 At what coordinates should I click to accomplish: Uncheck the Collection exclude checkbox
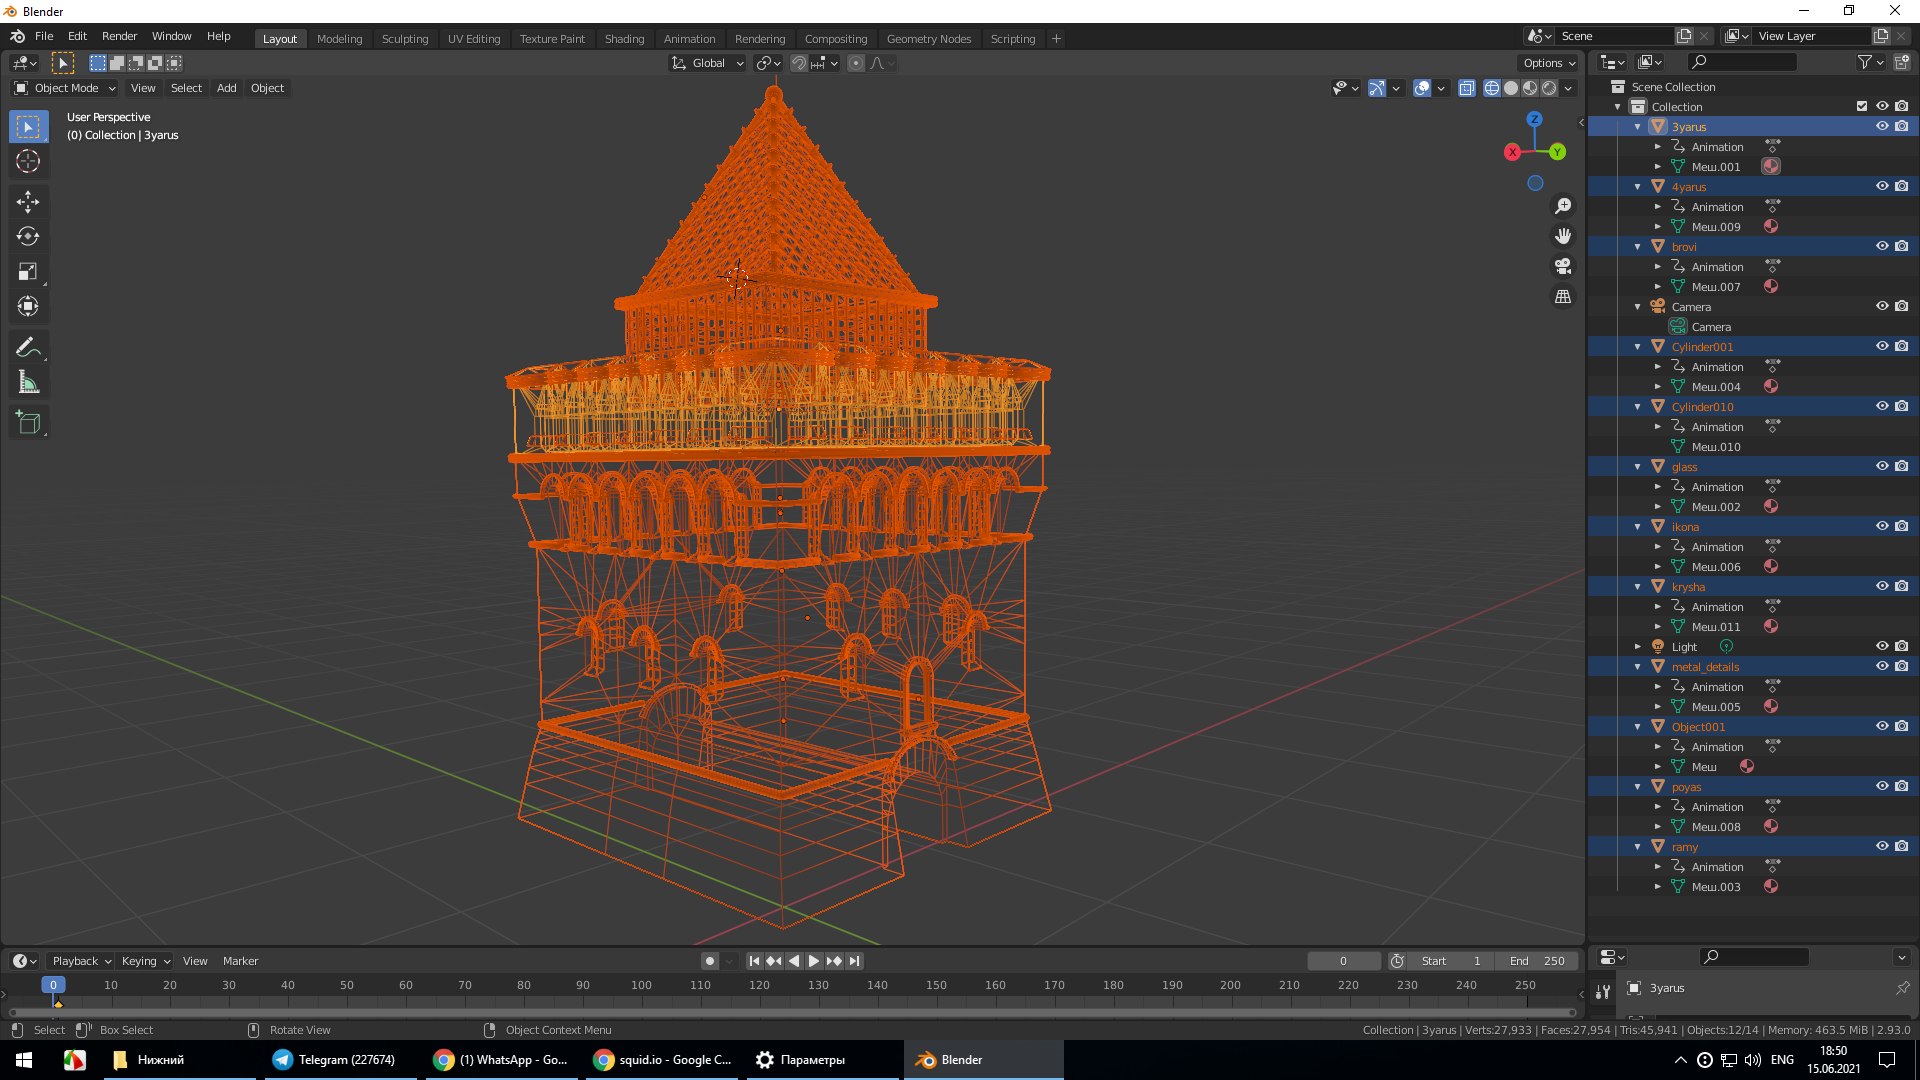coord(1862,107)
